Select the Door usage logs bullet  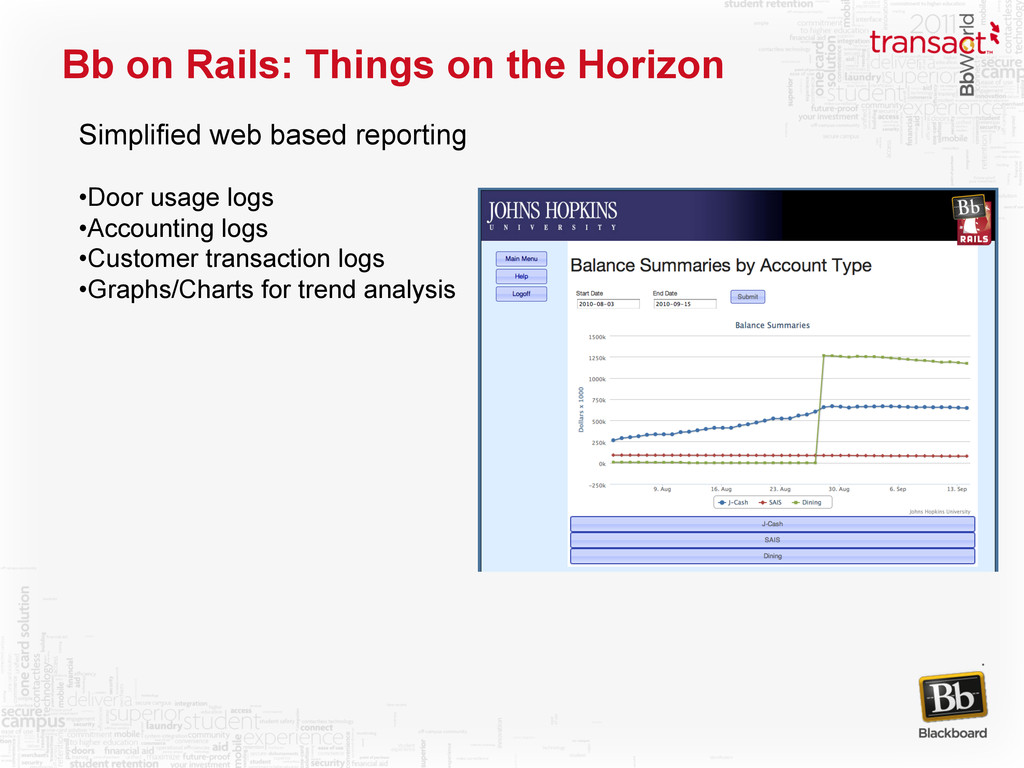(176, 197)
